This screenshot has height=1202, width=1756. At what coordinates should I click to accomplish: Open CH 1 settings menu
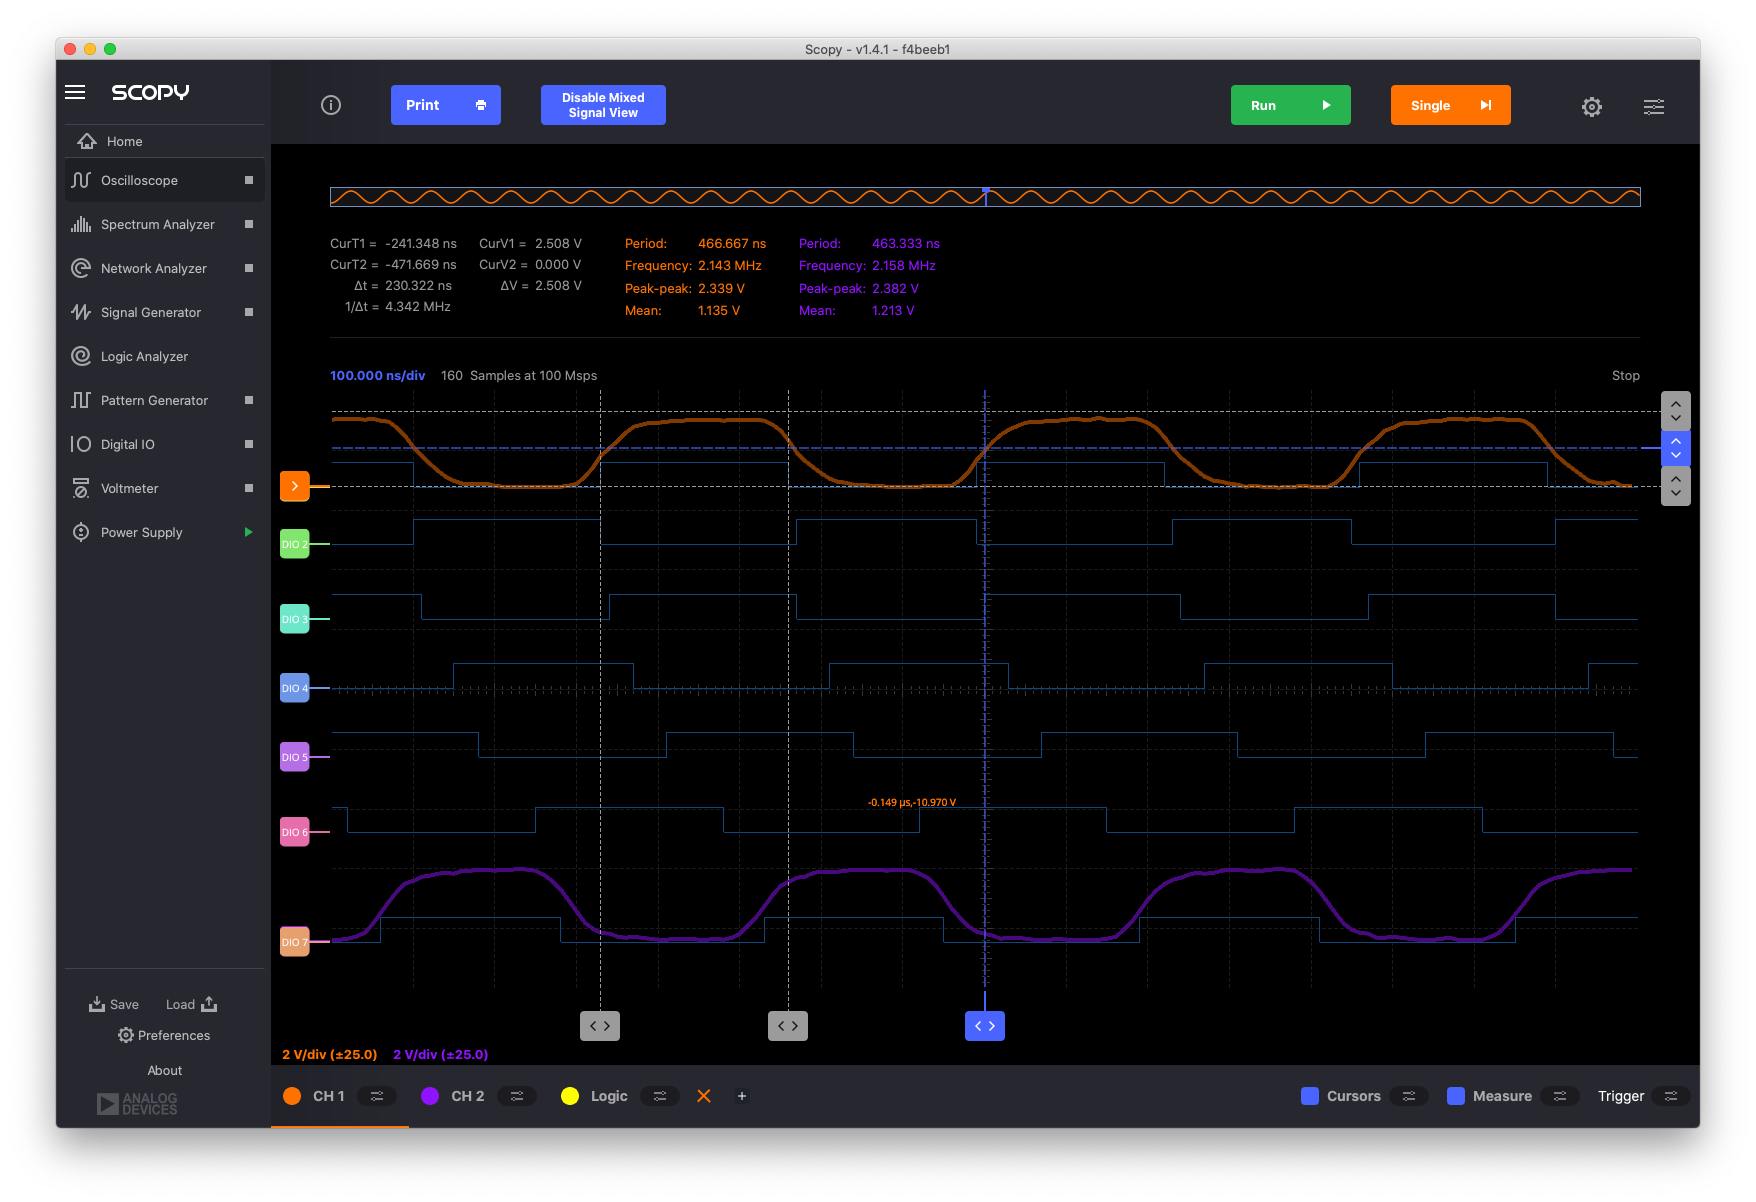[377, 1096]
